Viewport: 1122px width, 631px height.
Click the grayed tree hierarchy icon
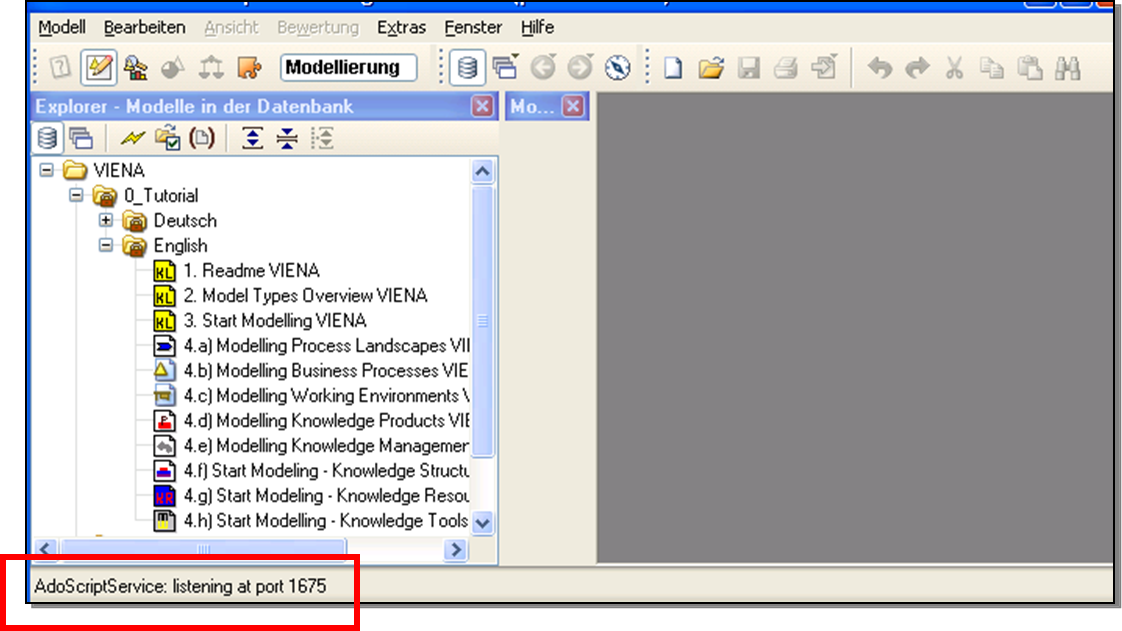click(x=323, y=137)
